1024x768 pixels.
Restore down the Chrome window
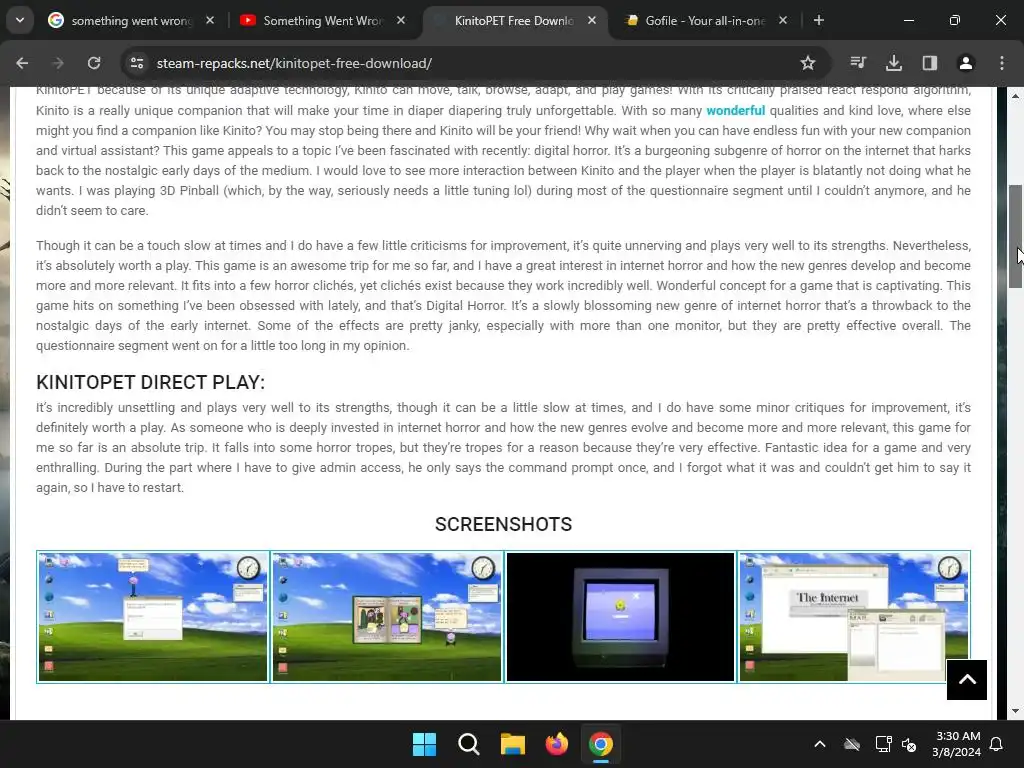[955, 20]
